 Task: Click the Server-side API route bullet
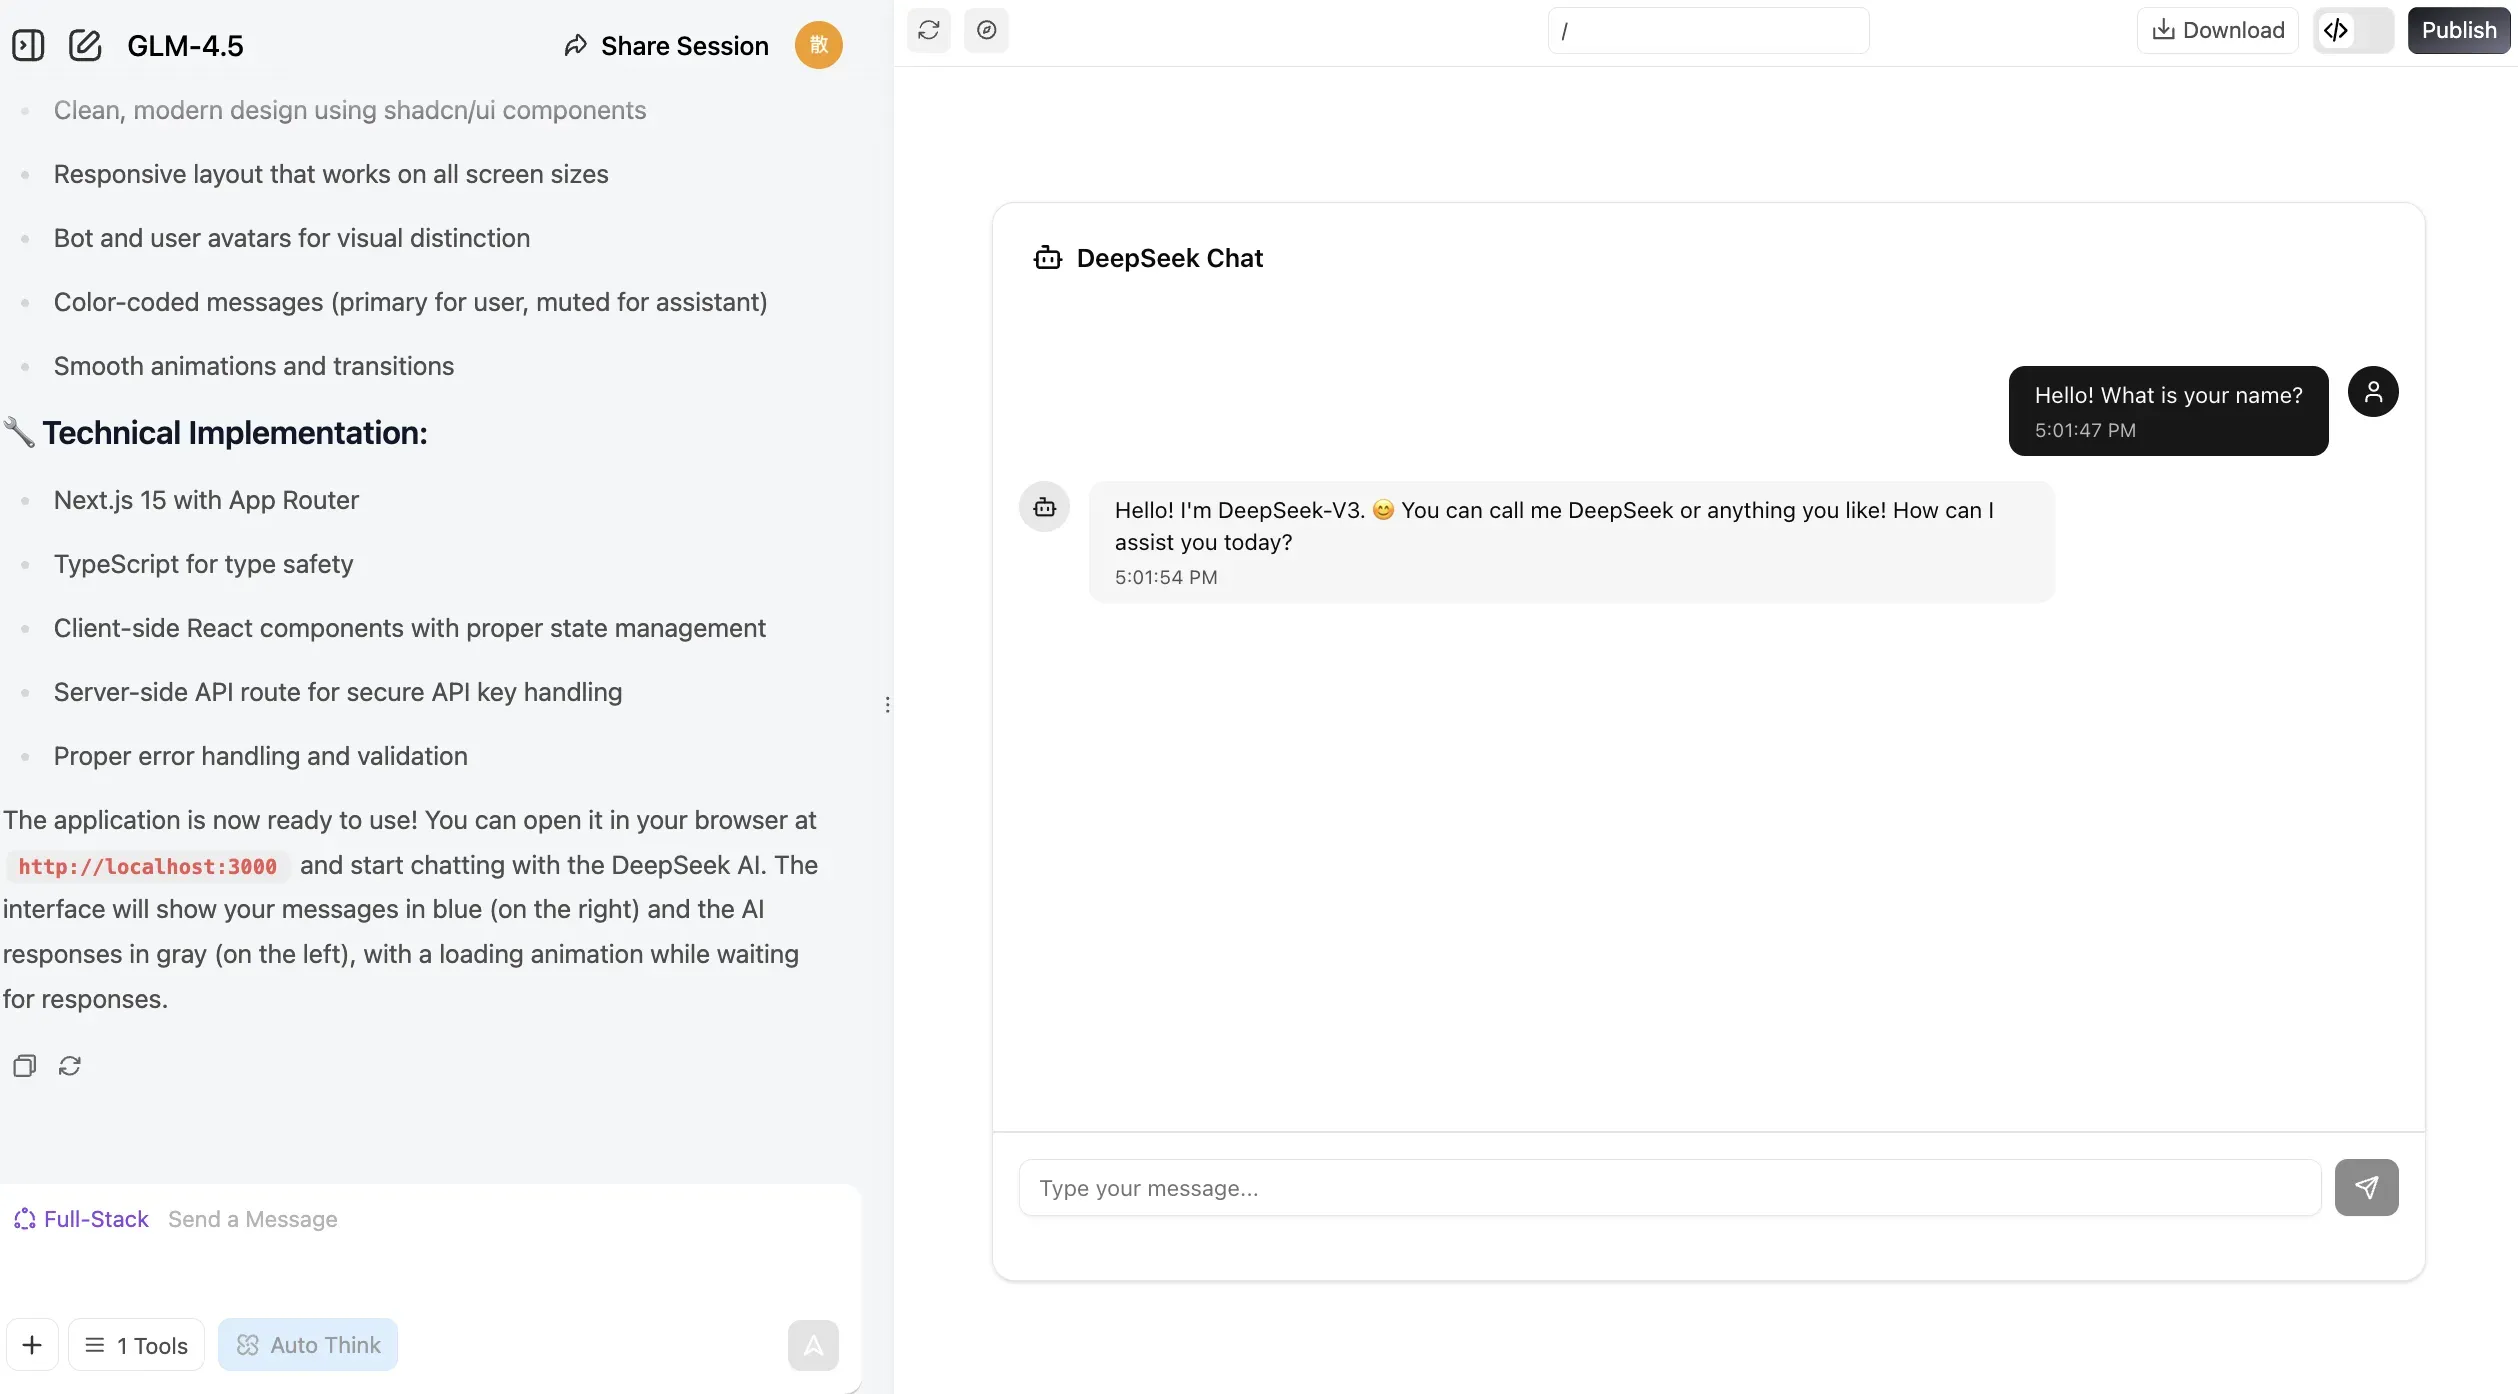coord(338,692)
